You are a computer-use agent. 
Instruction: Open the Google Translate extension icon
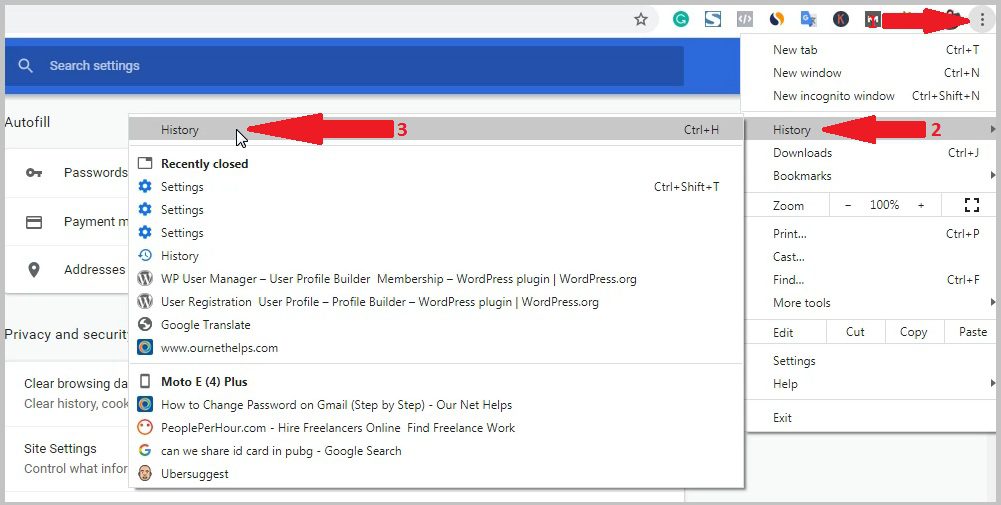coord(809,19)
